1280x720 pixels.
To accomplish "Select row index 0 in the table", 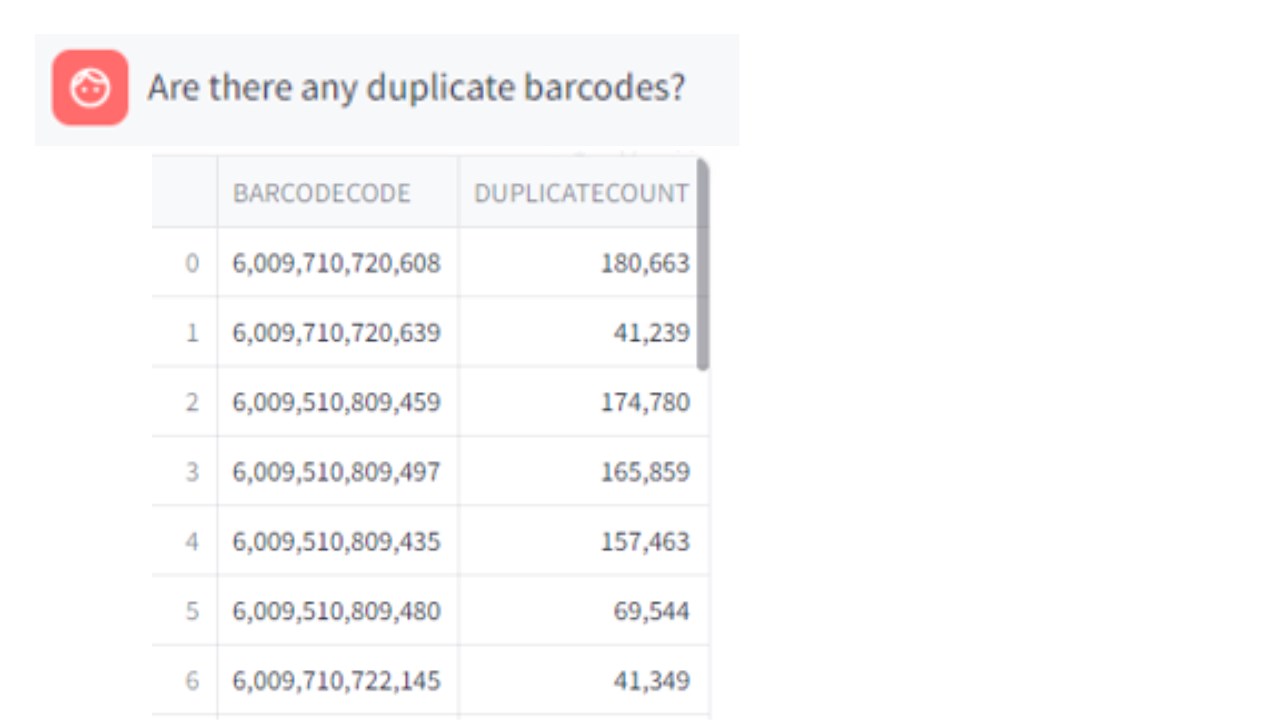I will [192, 263].
